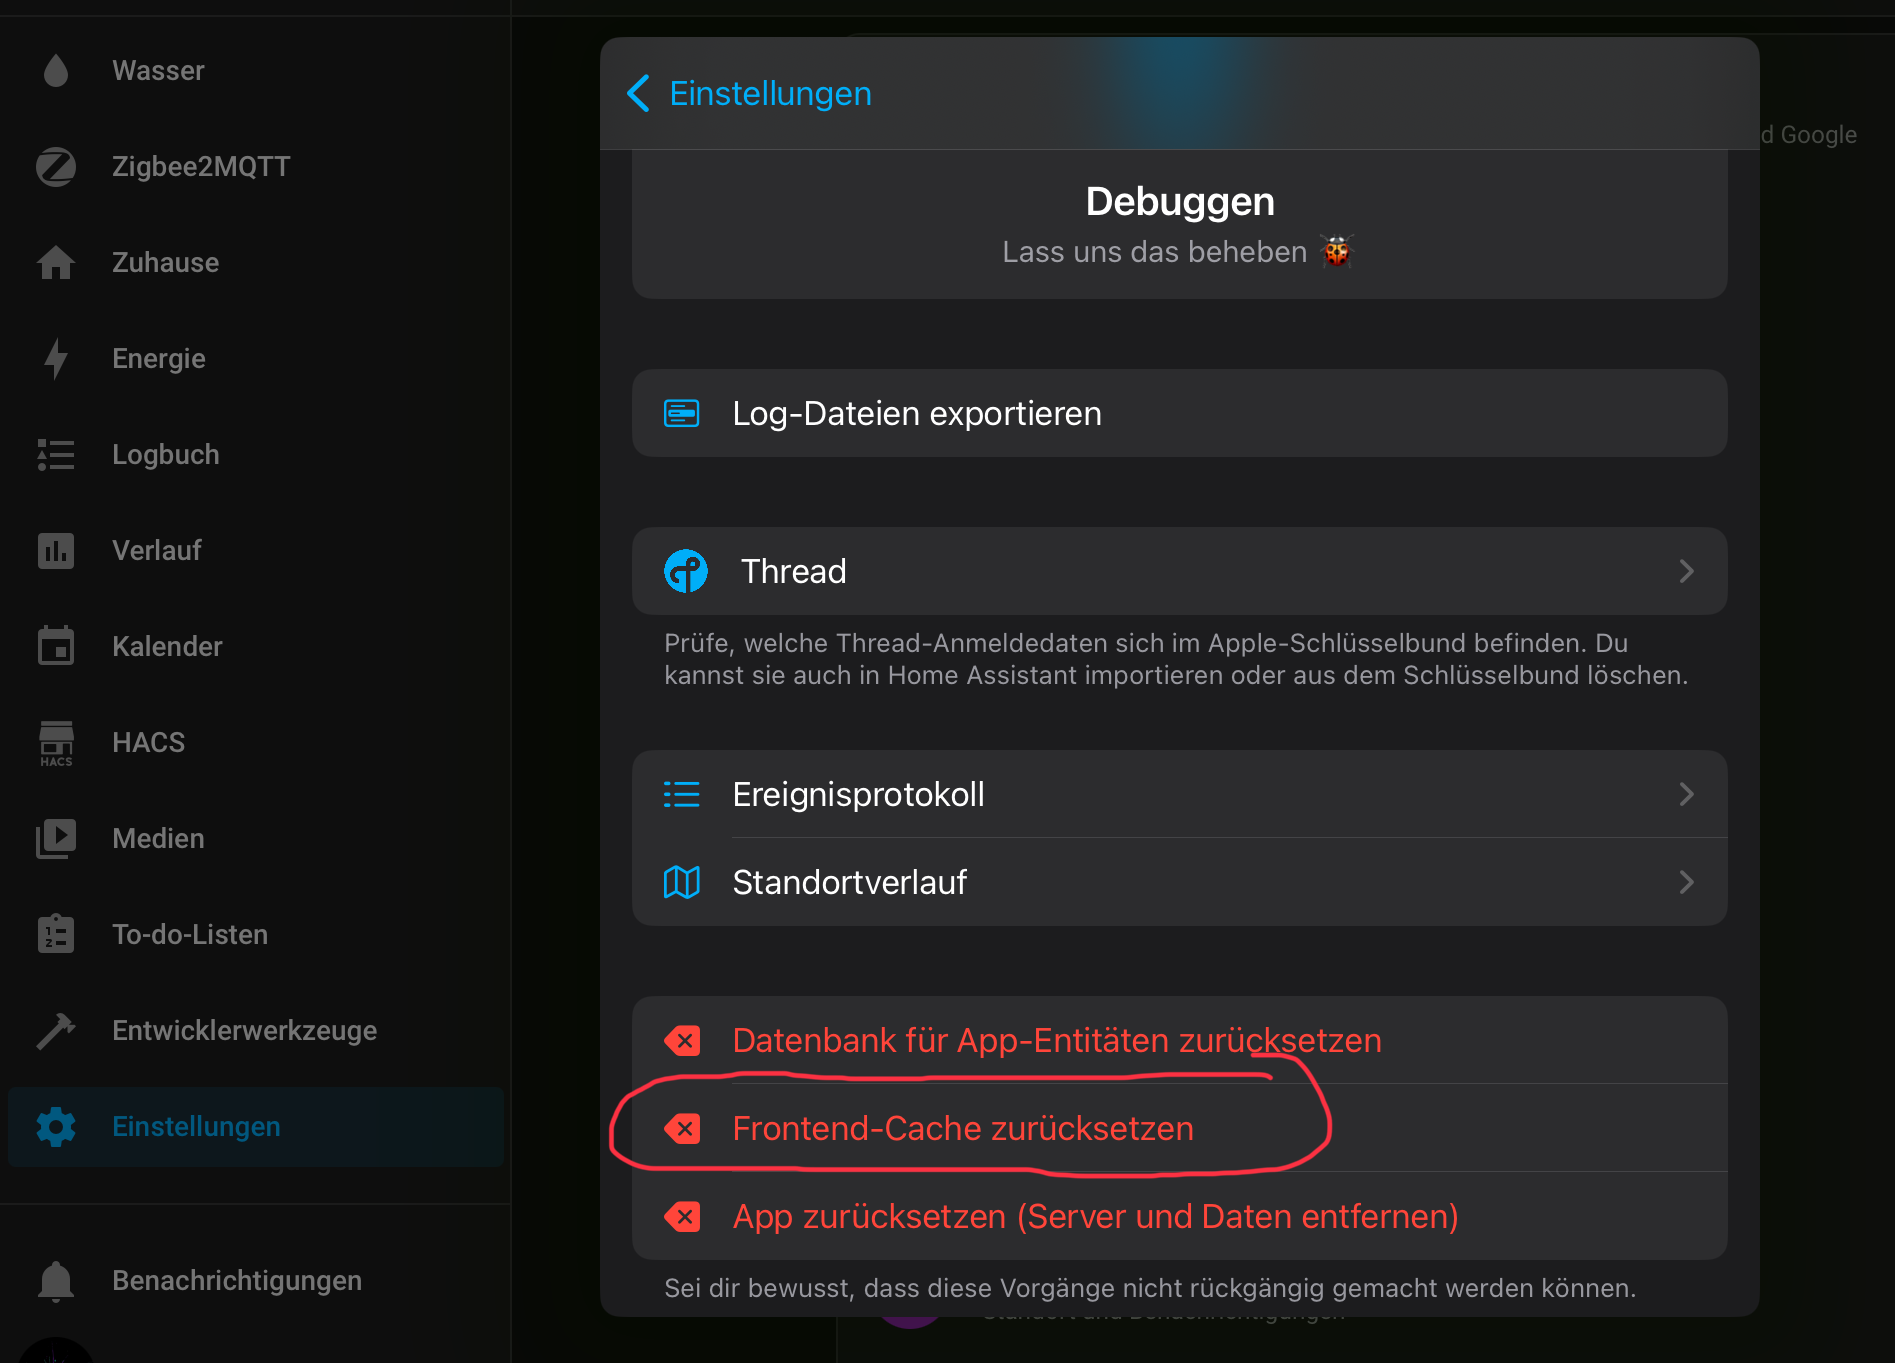Image resolution: width=1895 pixels, height=1363 pixels.
Task: Open Verlauf in the sidebar
Action: [x=255, y=551]
